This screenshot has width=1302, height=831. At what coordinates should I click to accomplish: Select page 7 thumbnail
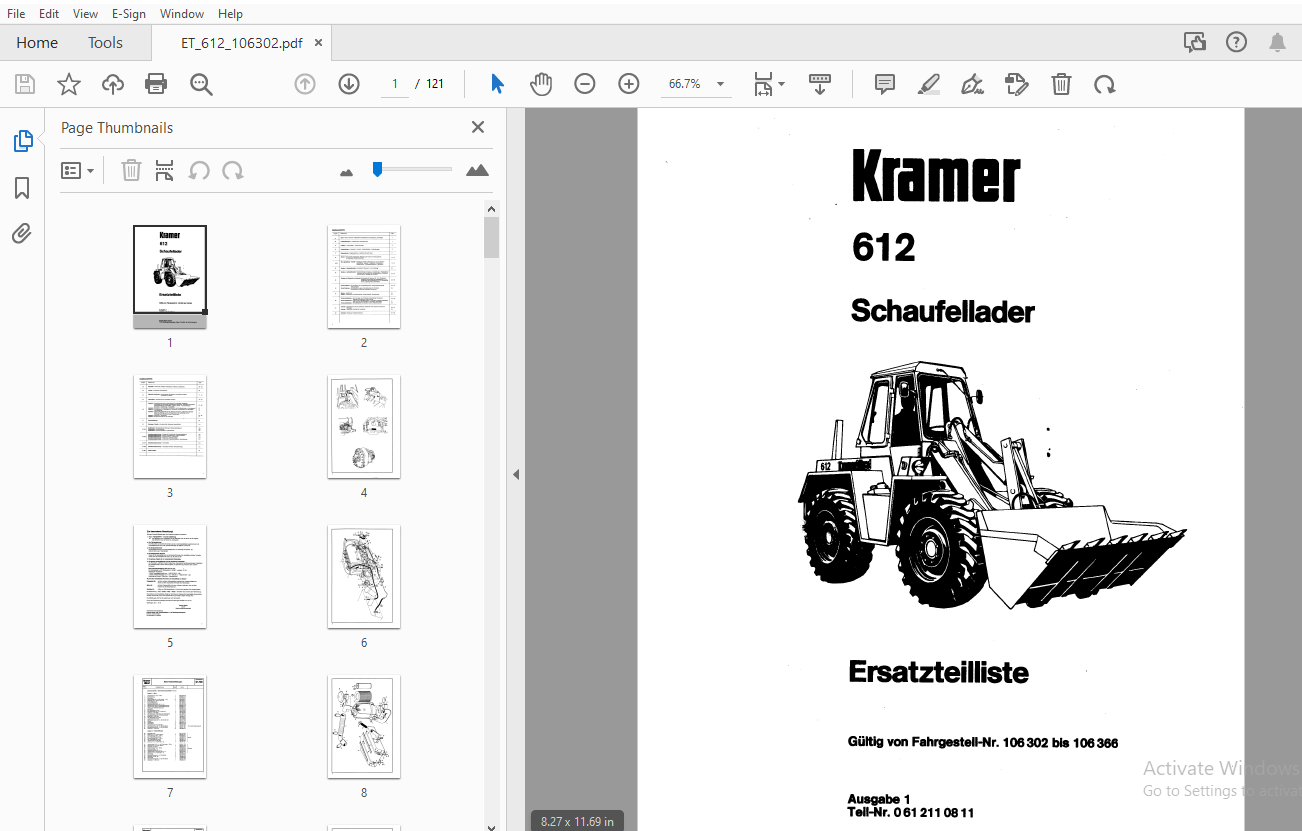tap(170, 726)
